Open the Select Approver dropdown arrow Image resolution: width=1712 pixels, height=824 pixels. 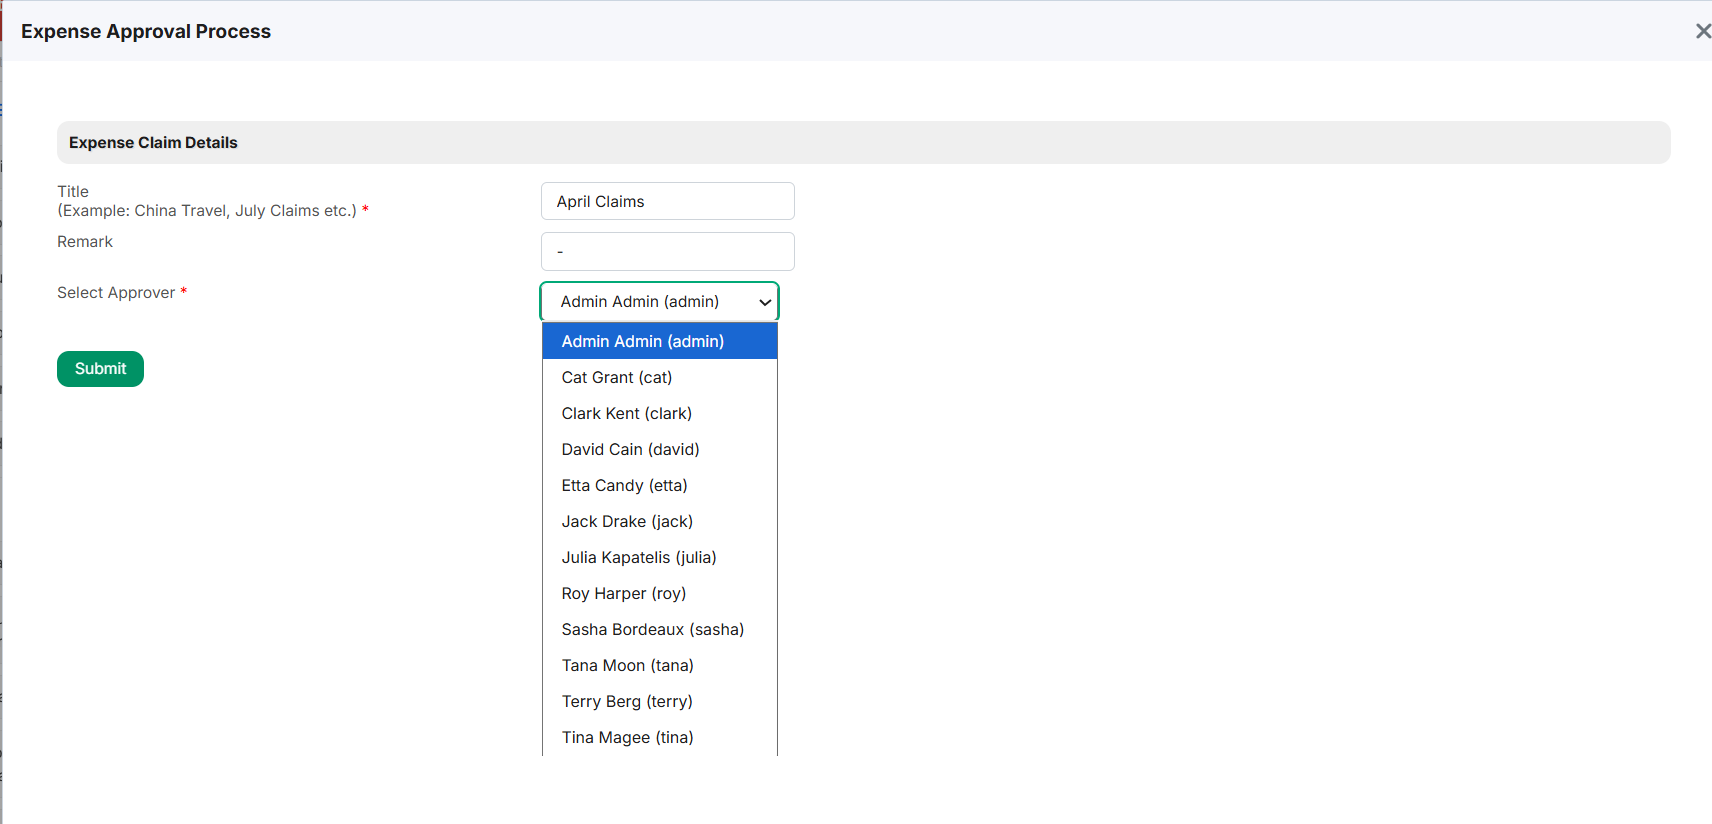point(765,302)
